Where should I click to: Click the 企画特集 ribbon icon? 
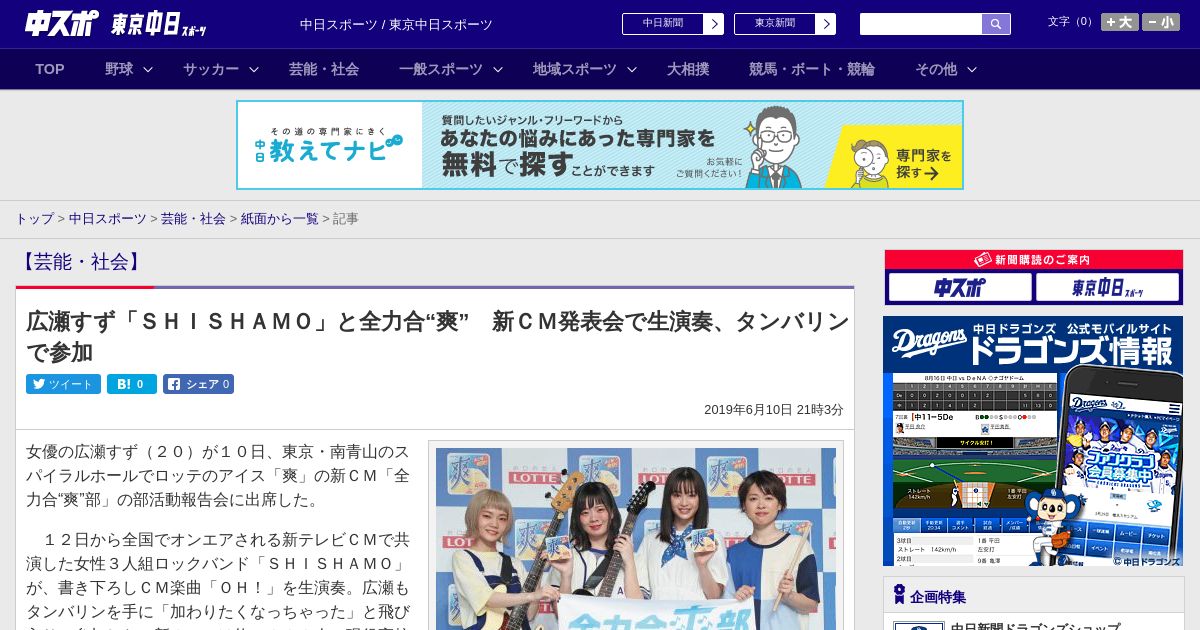pos(899,595)
